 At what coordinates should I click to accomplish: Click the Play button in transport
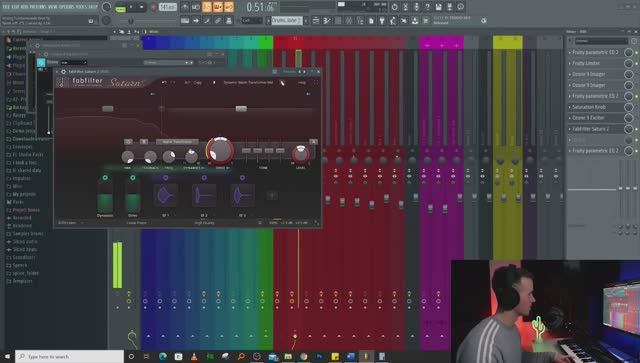coord(131,7)
